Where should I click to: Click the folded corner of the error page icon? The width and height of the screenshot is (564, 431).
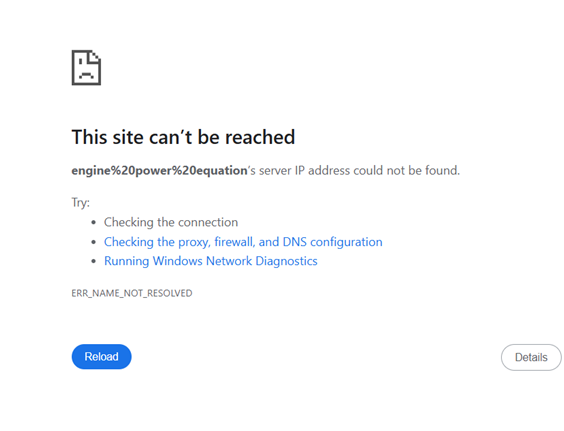point(95,56)
